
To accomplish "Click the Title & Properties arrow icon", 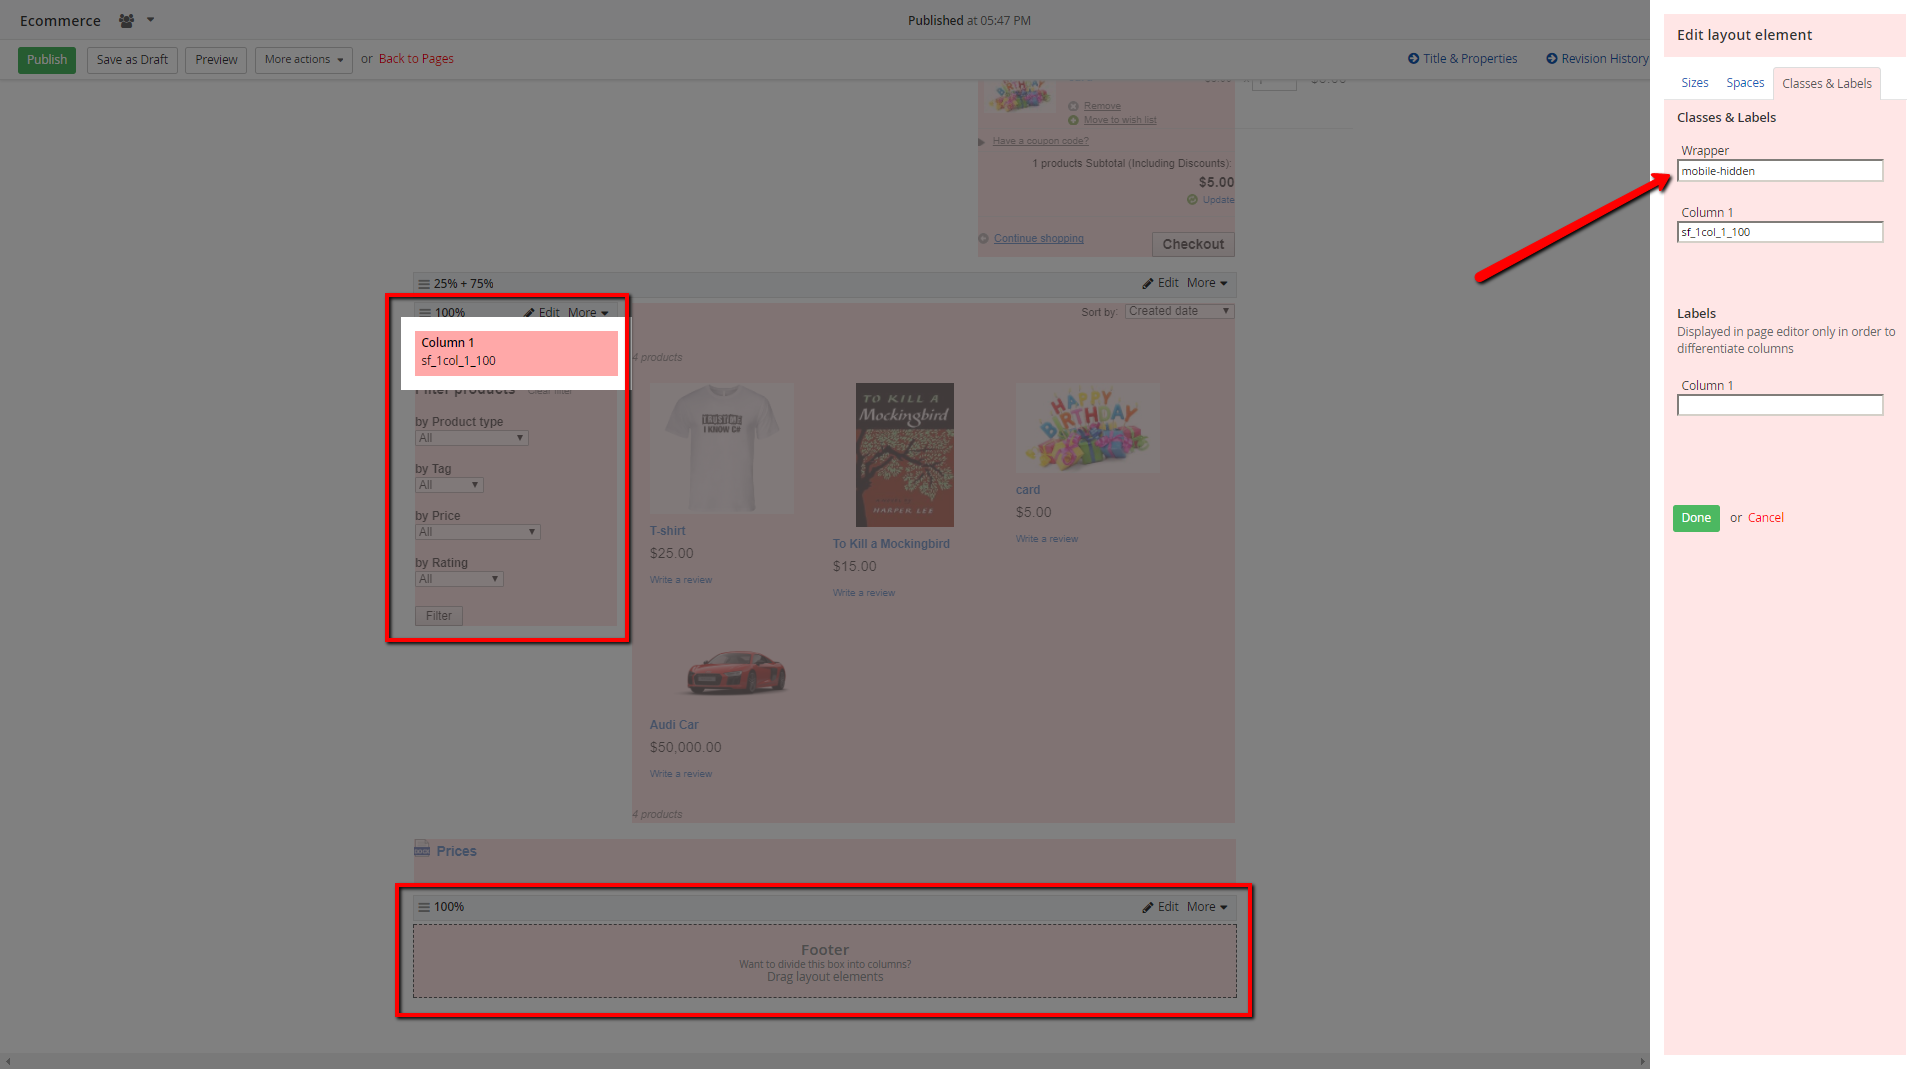I will pos(1413,59).
